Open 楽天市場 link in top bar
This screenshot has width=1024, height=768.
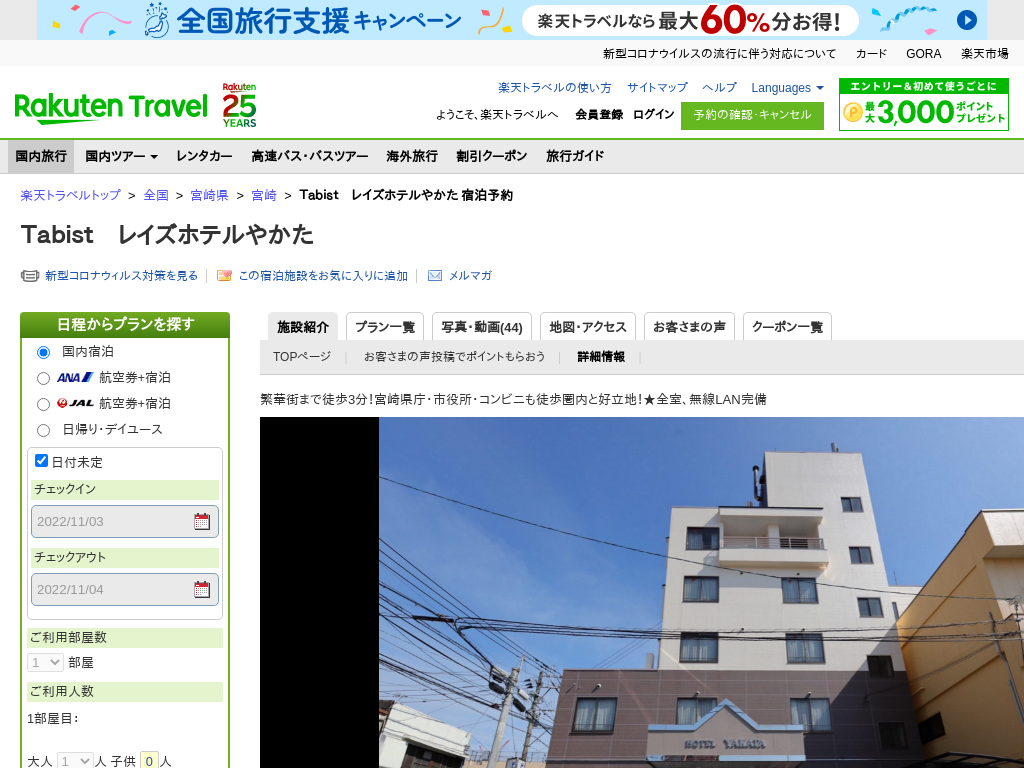point(984,54)
